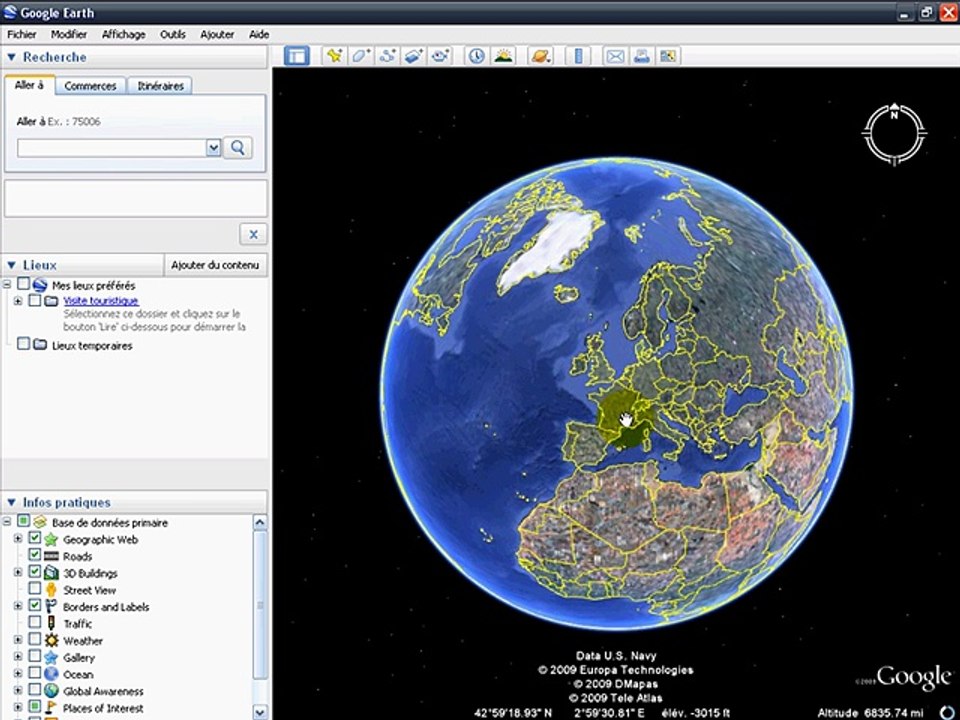
Task: Open the Ajouter menu
Action: point(217,34)
